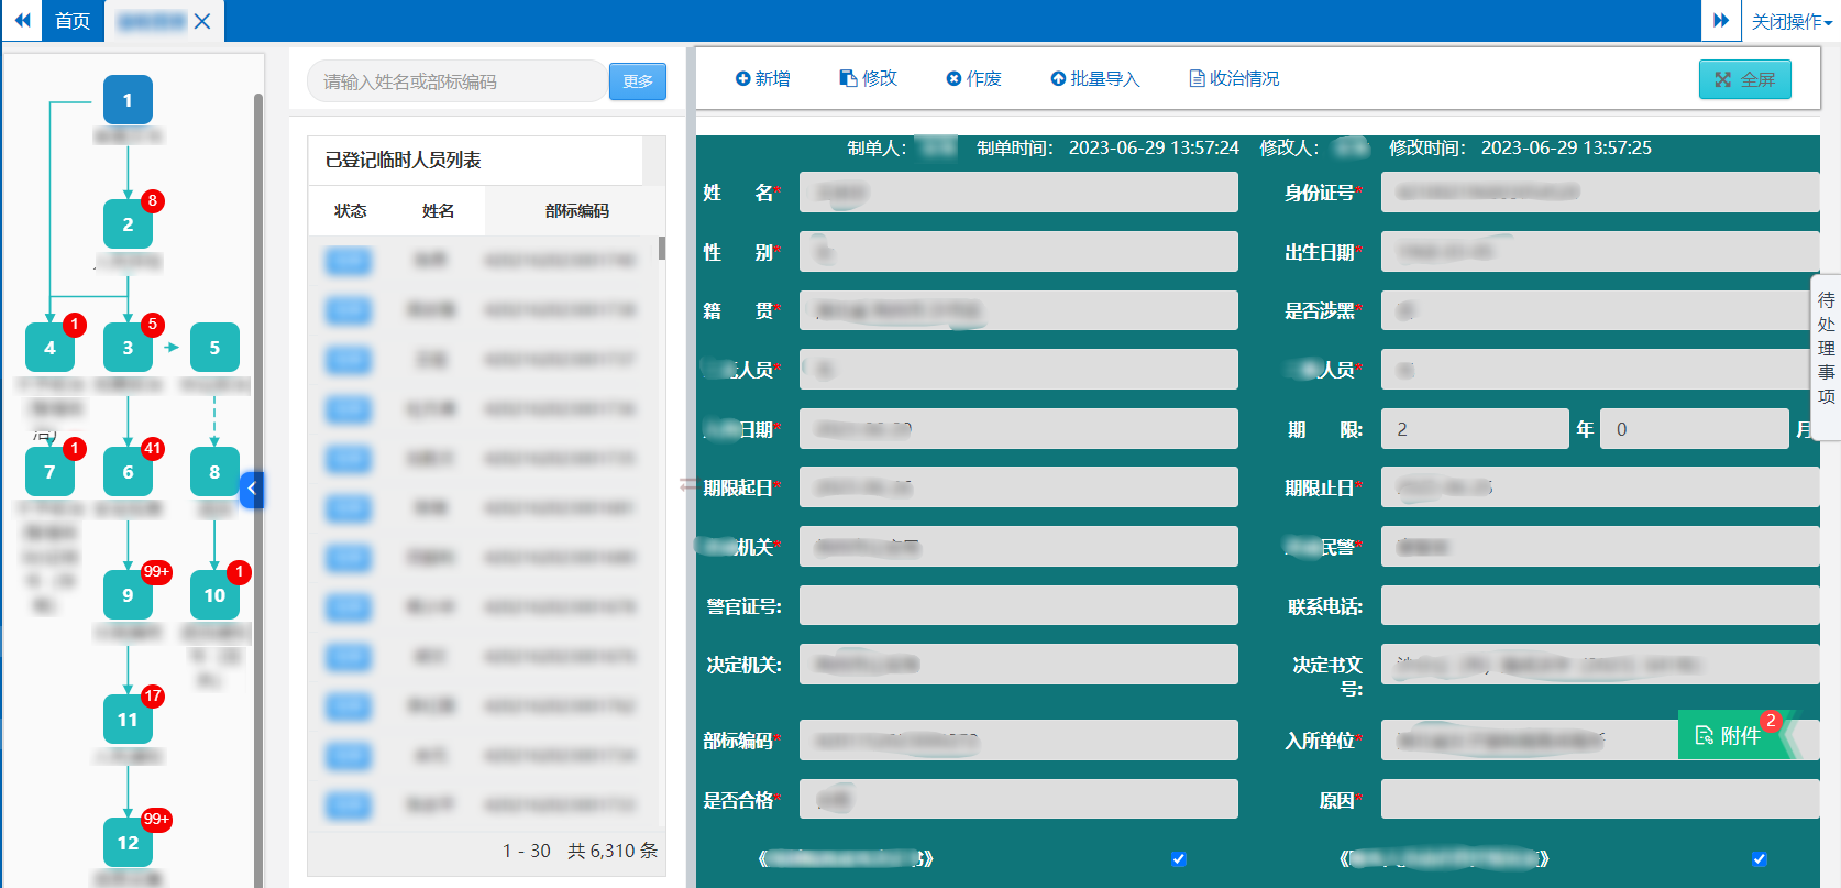
Task: Click the 期限 year input showing 2
Action: [x=1474, y=429]
